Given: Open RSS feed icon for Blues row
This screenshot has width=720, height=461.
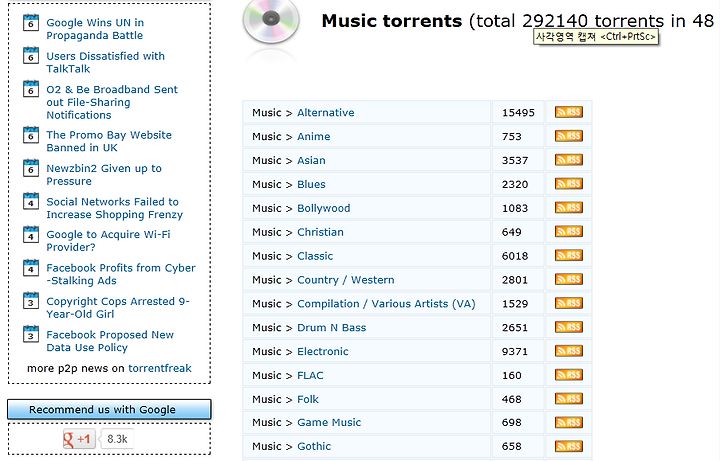Looking at the screenshot, I should coord(568,184).
